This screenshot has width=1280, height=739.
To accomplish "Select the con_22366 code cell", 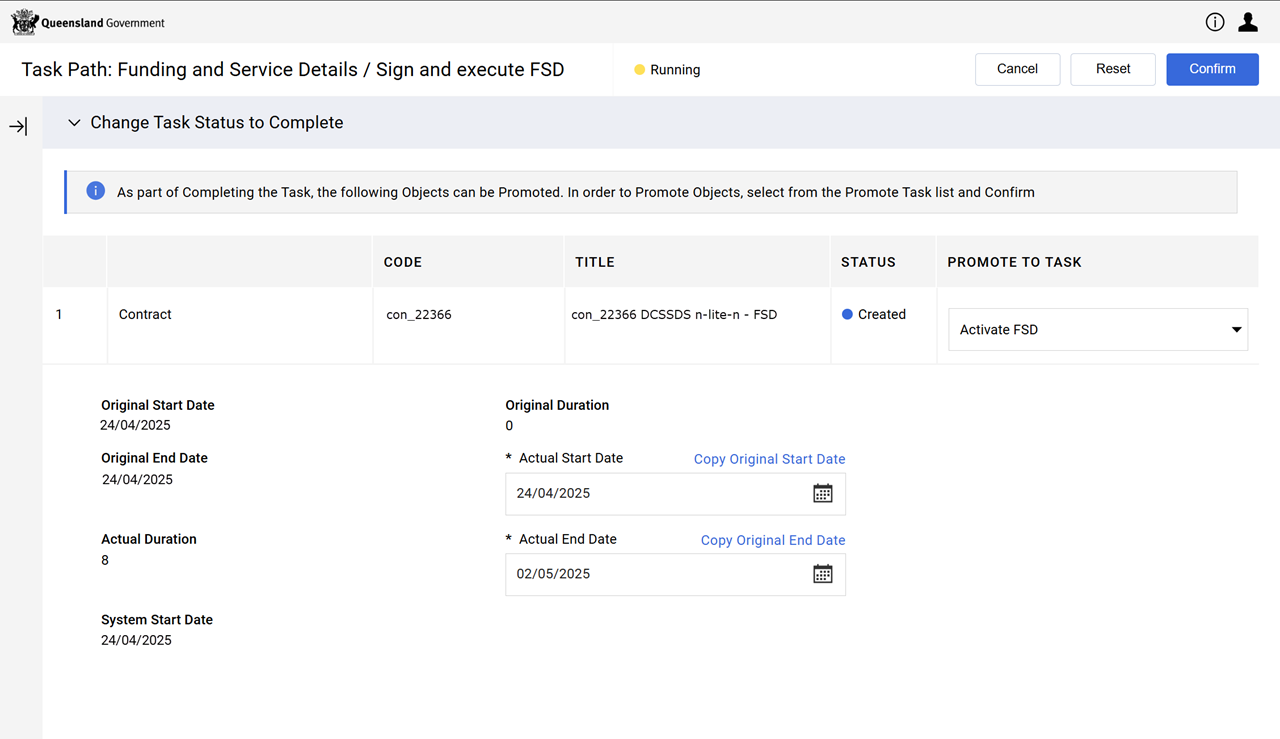I will pos(419,315).
